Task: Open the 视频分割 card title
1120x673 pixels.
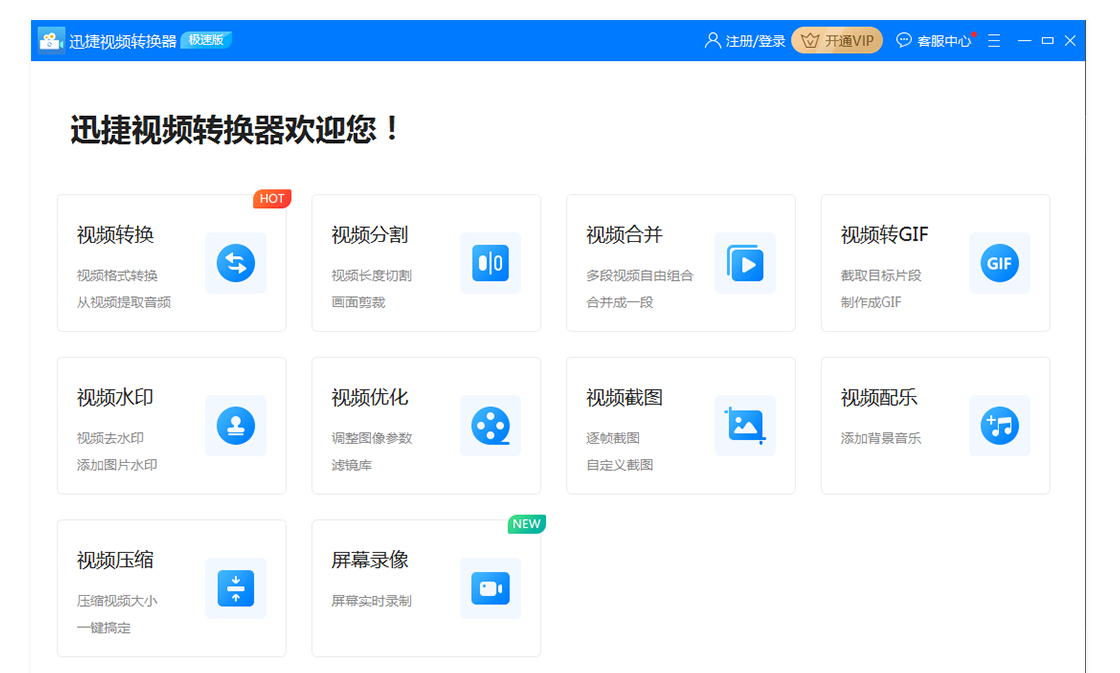Action: tap(369, 235)
